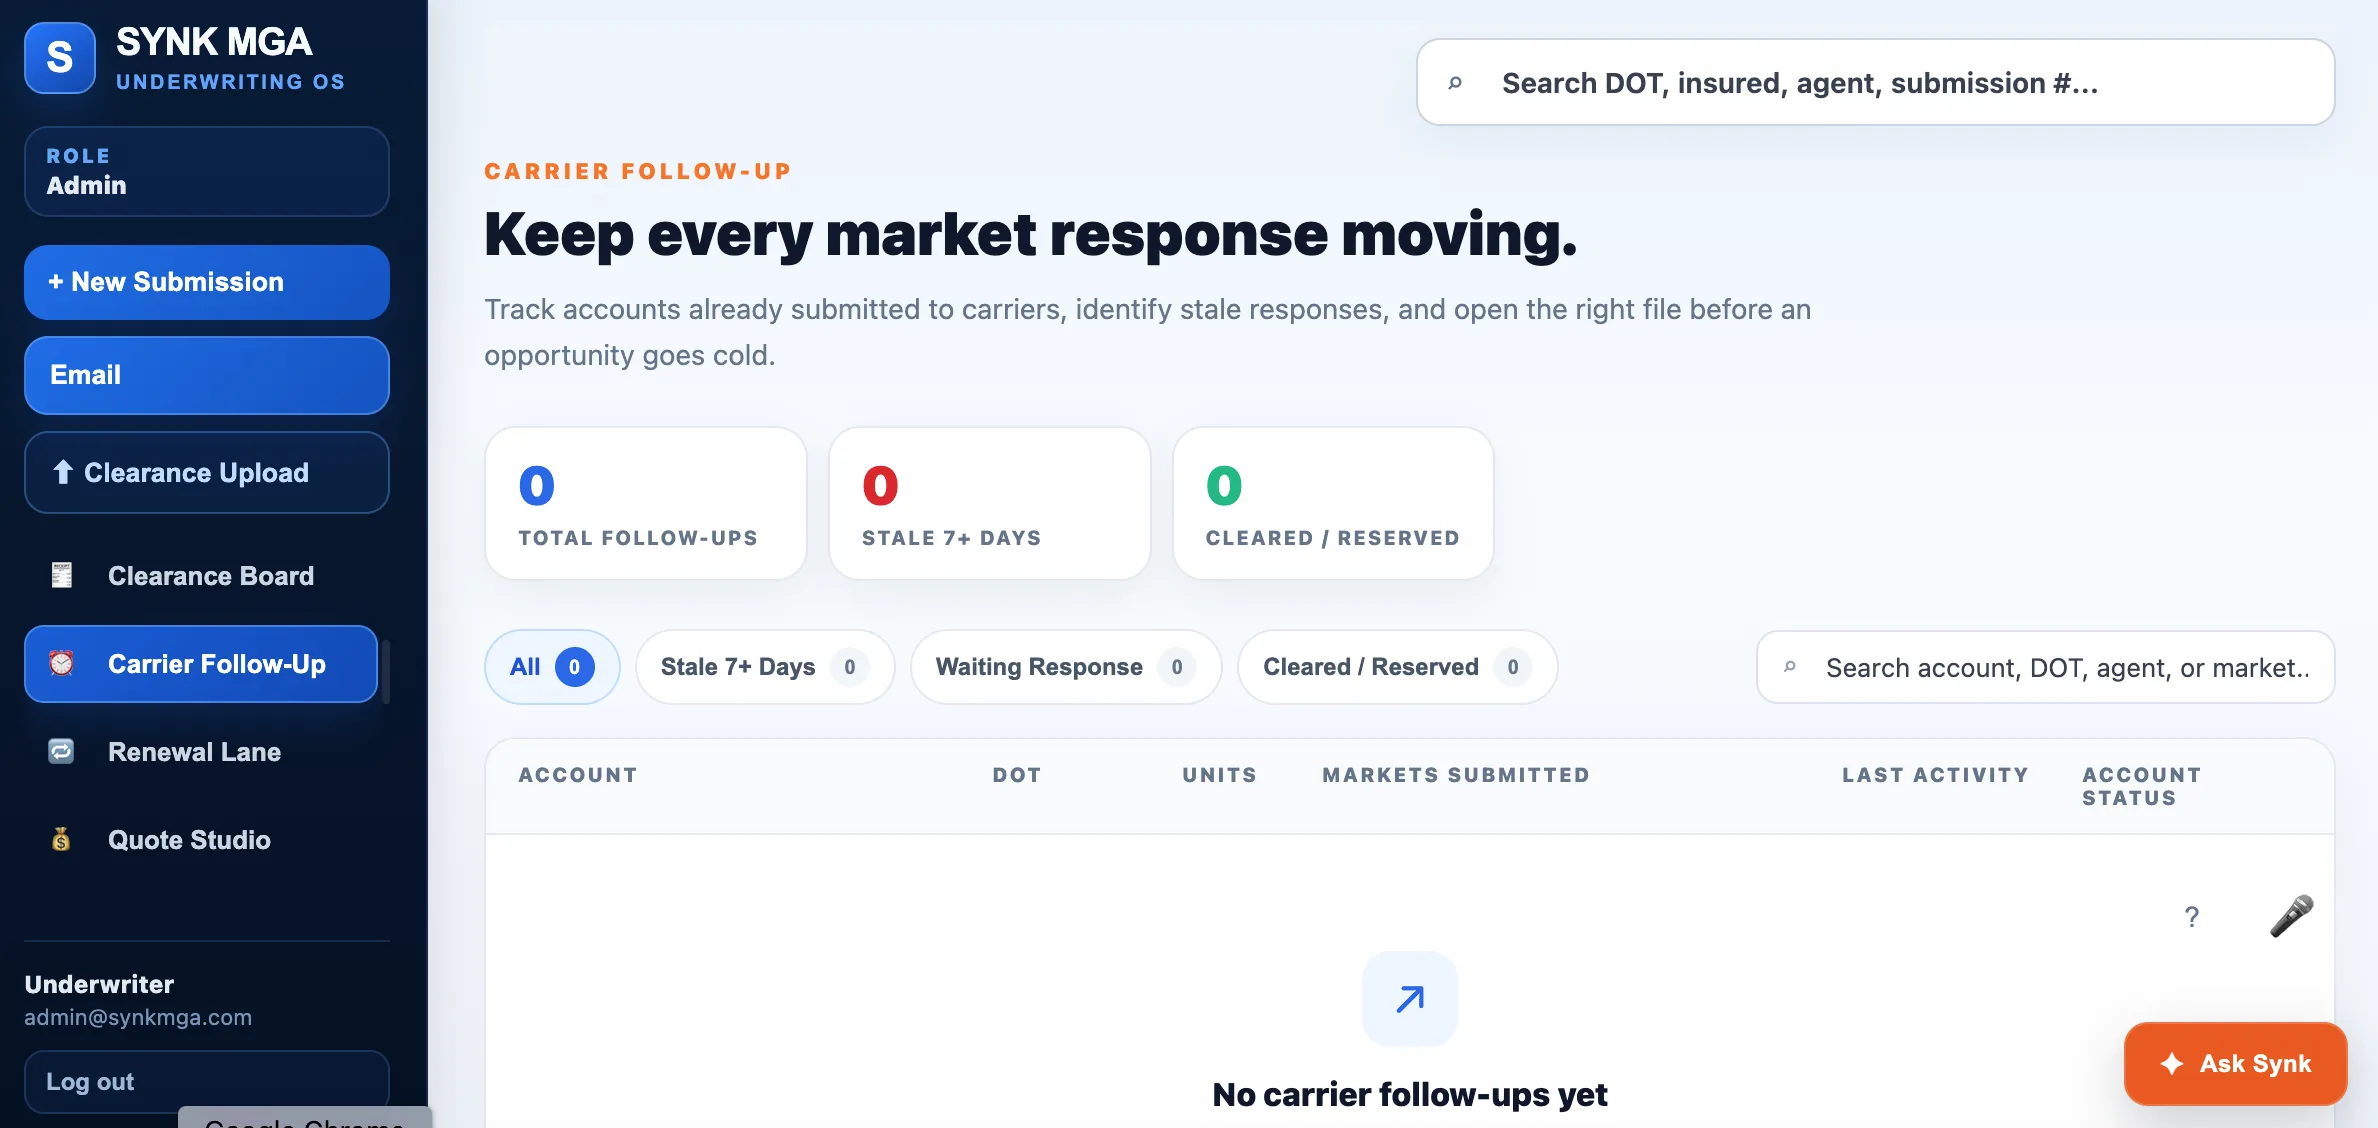Focus the Search account, DOT, agent field
The width and height of the screenshot is (2378, 1128).
click(x=2046, y=667)
